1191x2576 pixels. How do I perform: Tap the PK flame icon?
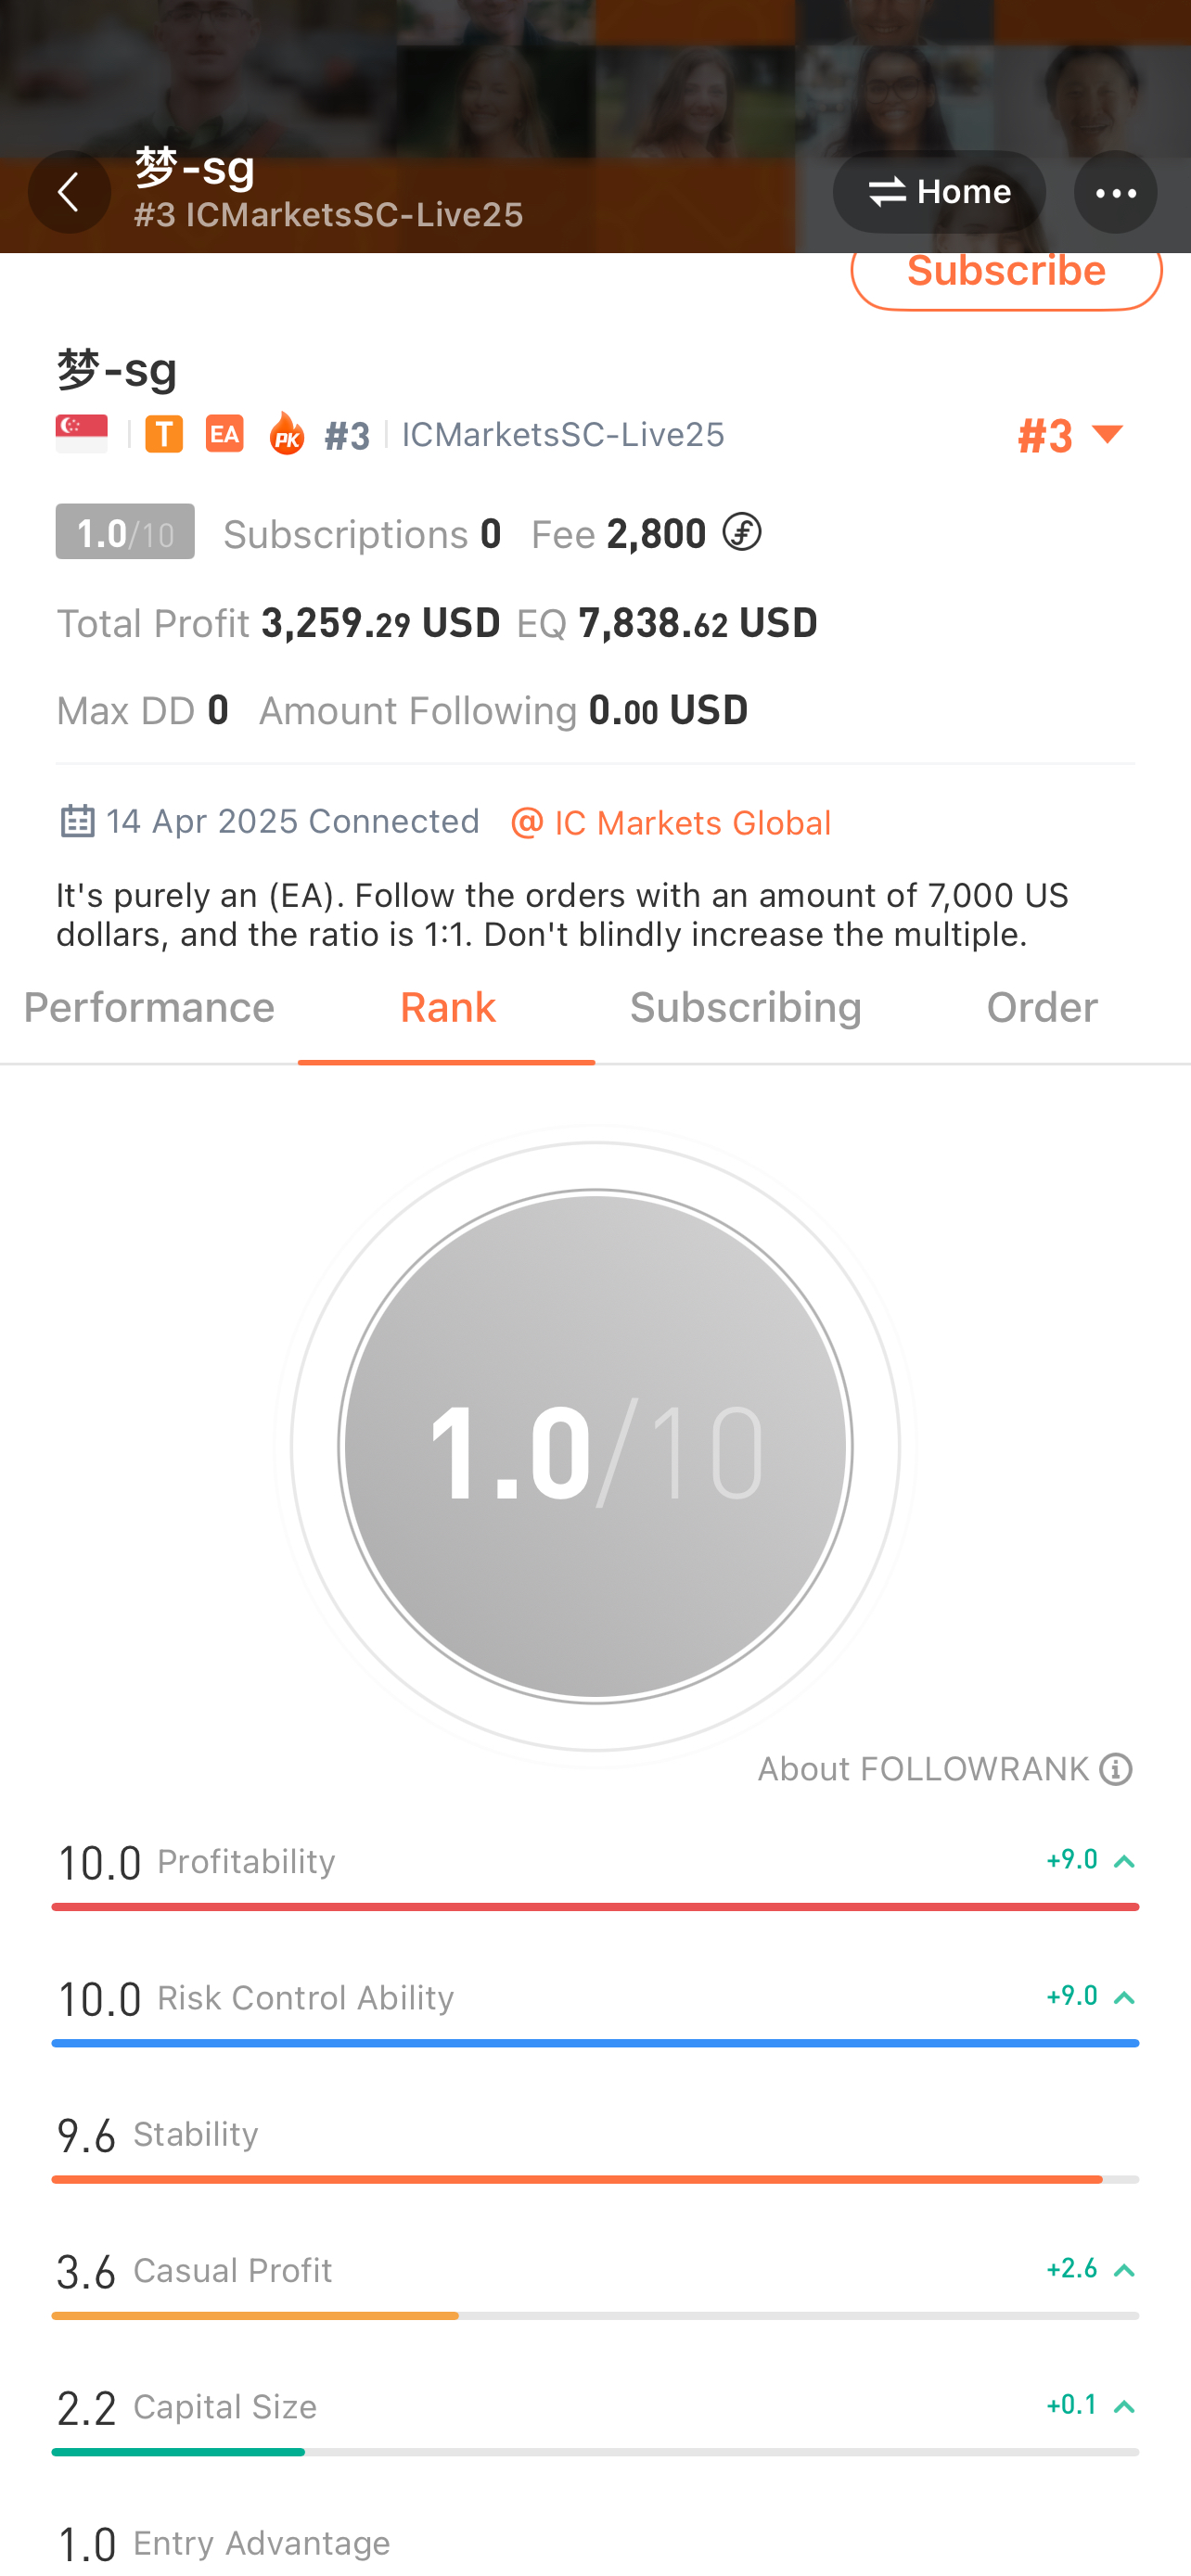(287, 433)
